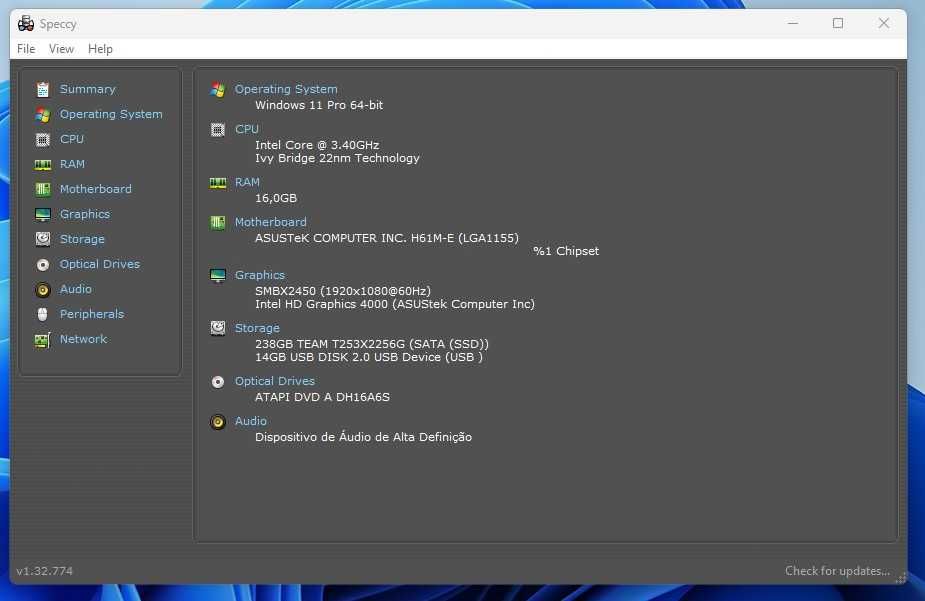Open the Graphics heading link in summary
The height and width of the screenshot is (601, 925).
pyautogui.click(x=260, y=275)
